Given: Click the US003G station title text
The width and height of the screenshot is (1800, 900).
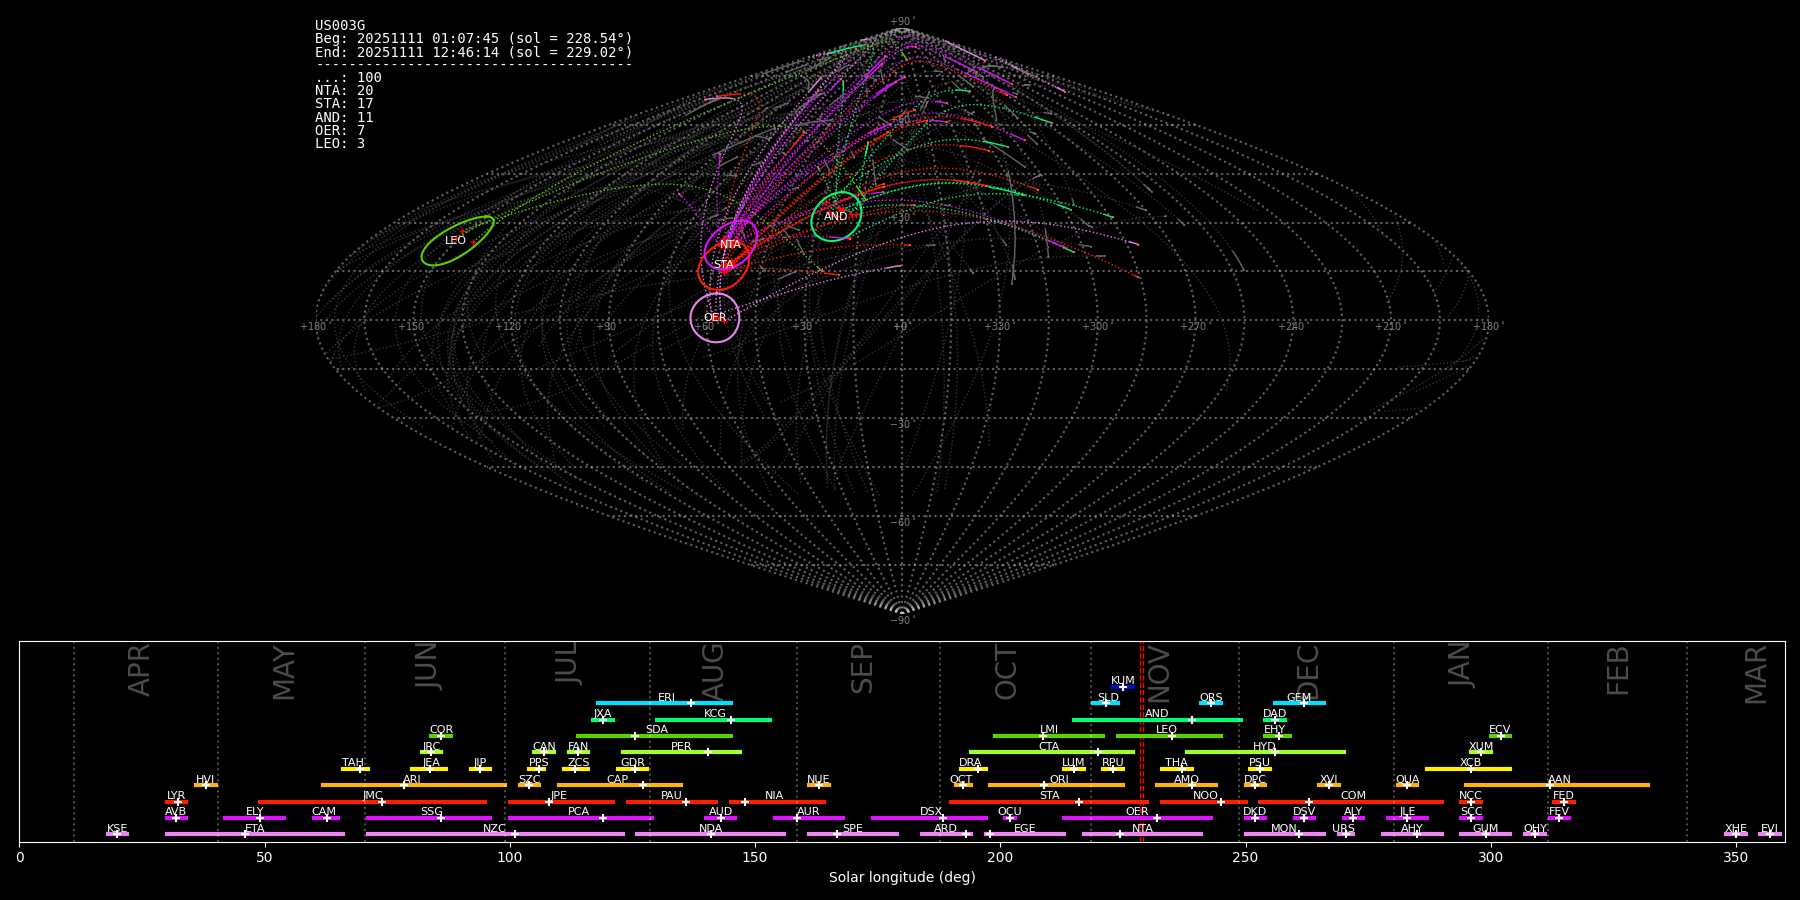Looking at the screenshot, I should 340,26.
